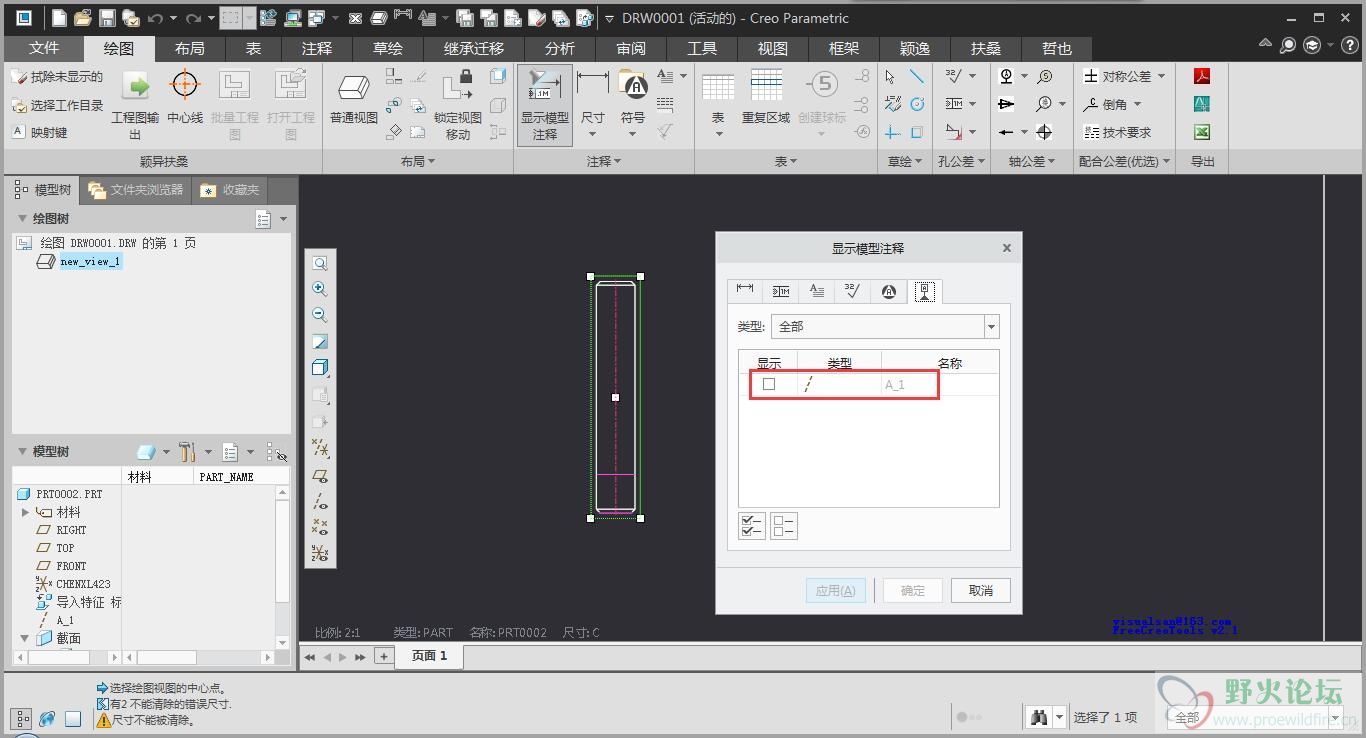
Task: Click the command search magnifier icon
Action: tap(1289, 45)
